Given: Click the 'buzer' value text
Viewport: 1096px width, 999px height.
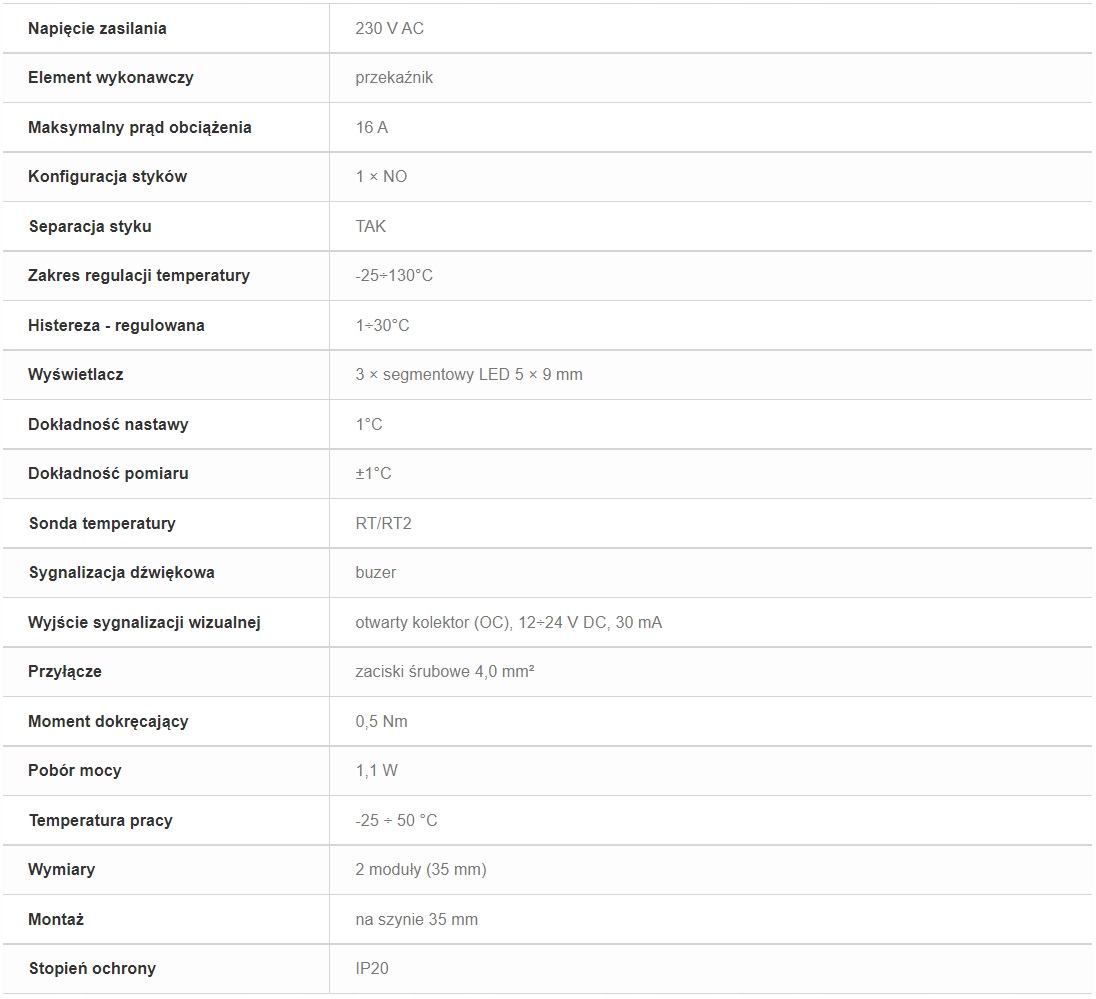Looking at the screenshot, I should click(375, 572).
